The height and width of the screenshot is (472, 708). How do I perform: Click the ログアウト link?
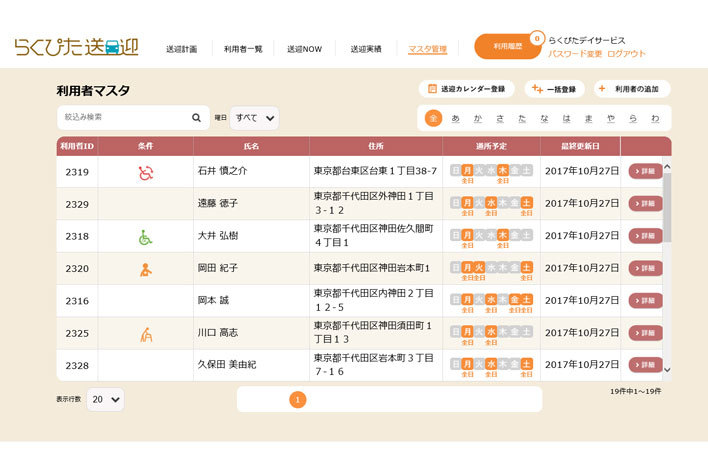[626, 54]
